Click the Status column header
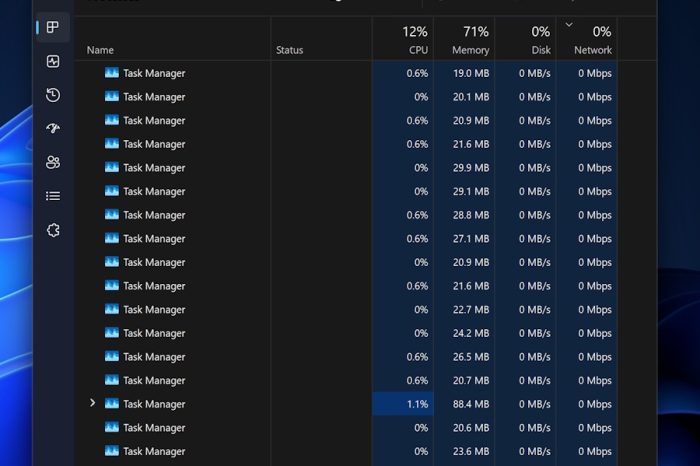The height and width of the screenshot is (466, 700). 289,50
